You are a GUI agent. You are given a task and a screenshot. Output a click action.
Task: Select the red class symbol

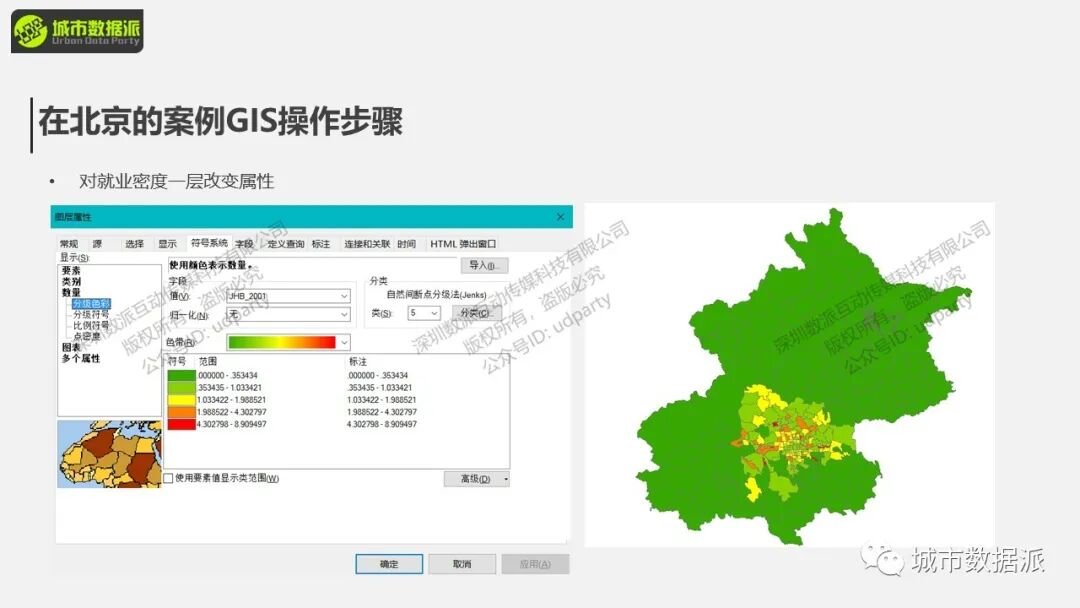coord(181,424)
